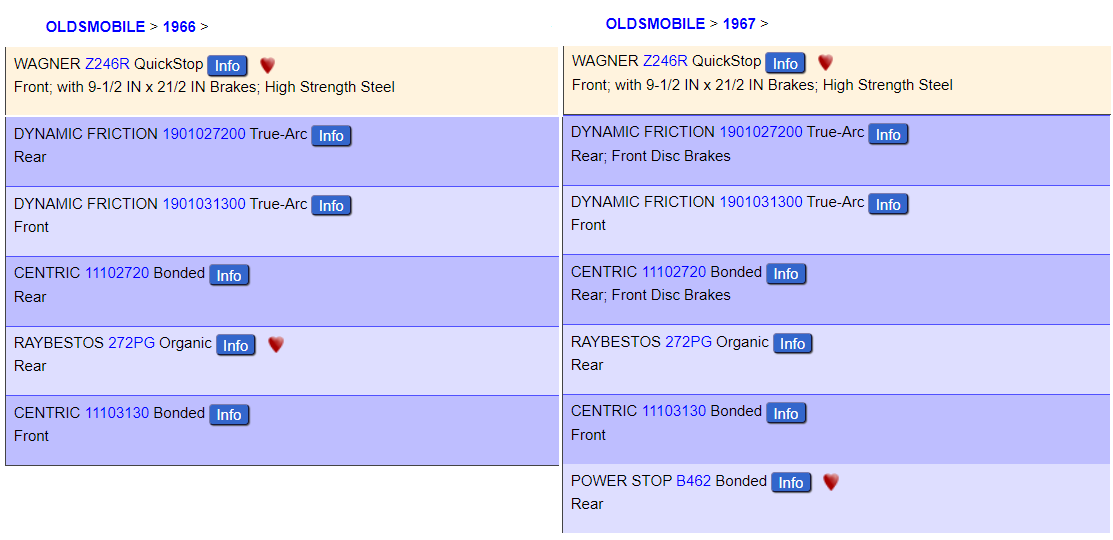Click heart icon beside 1966 Raybestos 272PG

(x=276, y=344)
